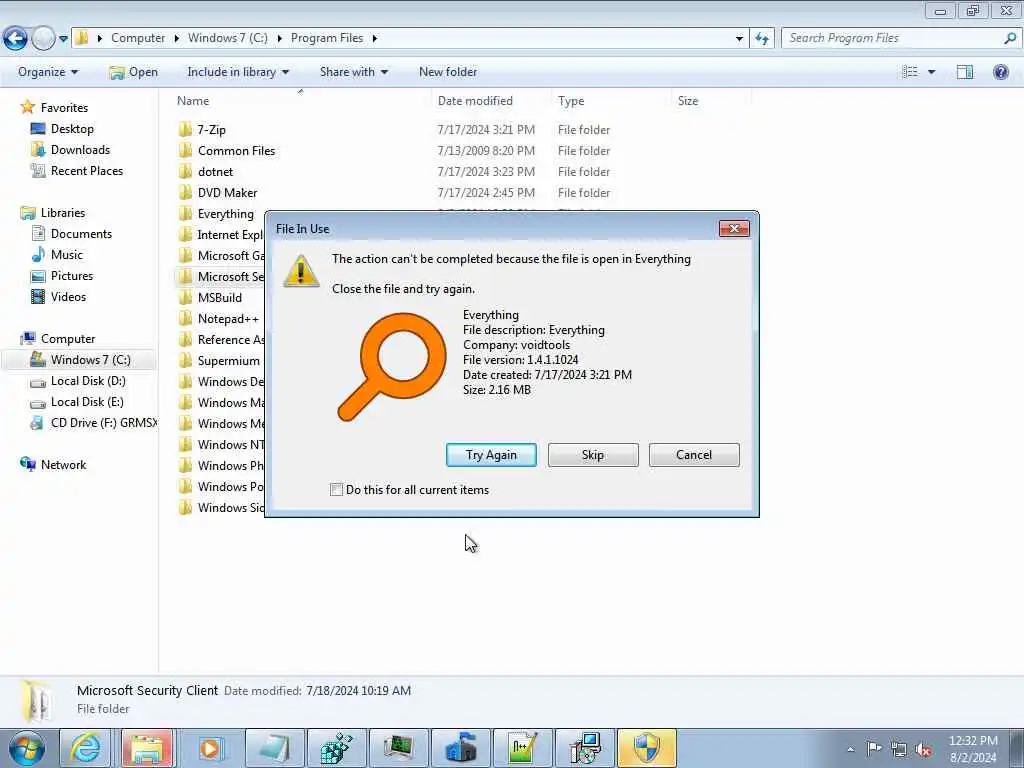Expand arrow after Computer breadcrumb

click(x=176, y=39)
